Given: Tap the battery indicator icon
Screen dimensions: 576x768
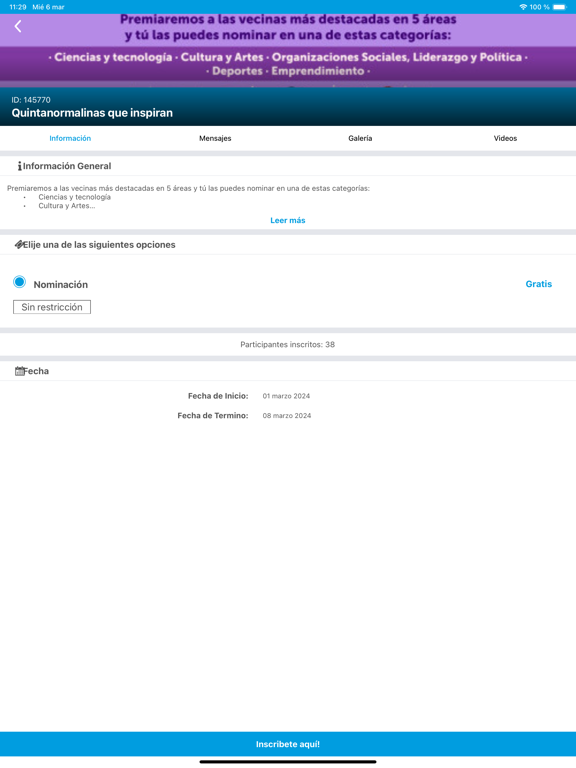Looking at the screenshot, I should [x=560, y=7].
